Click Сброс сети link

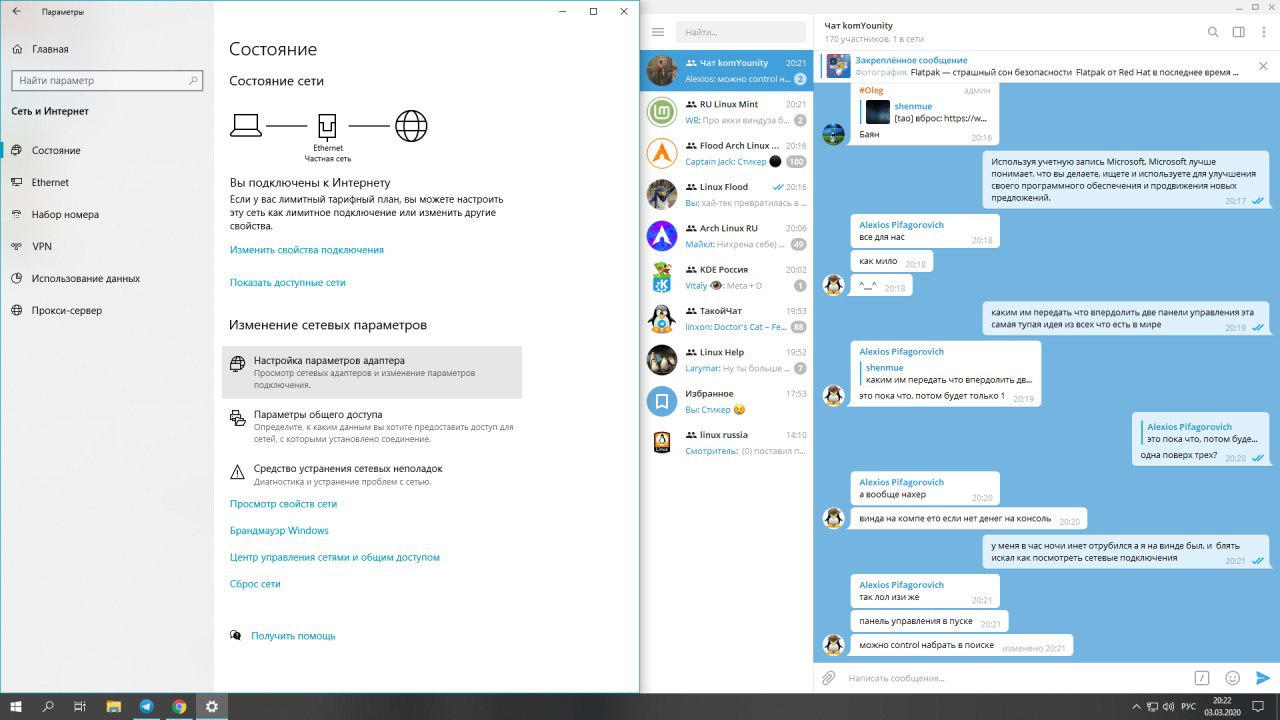(255, 584)
